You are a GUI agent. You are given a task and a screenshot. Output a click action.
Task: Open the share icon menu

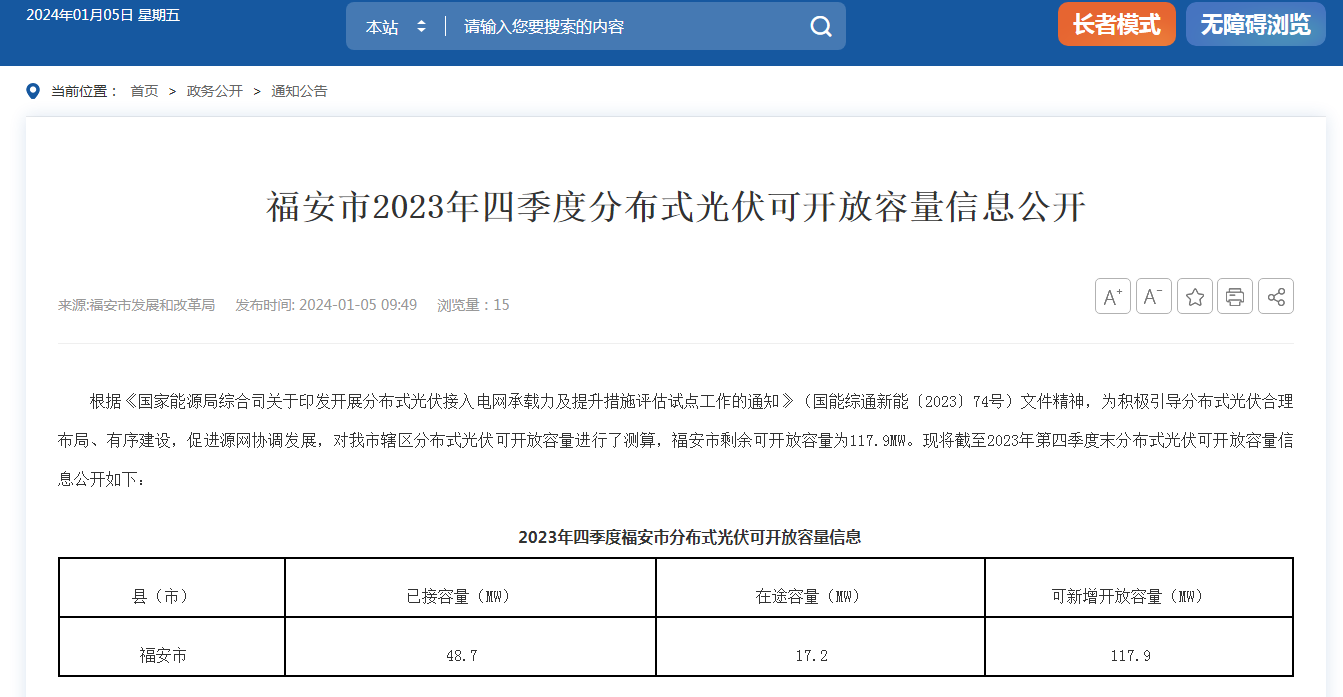(x=1276, y=296)
